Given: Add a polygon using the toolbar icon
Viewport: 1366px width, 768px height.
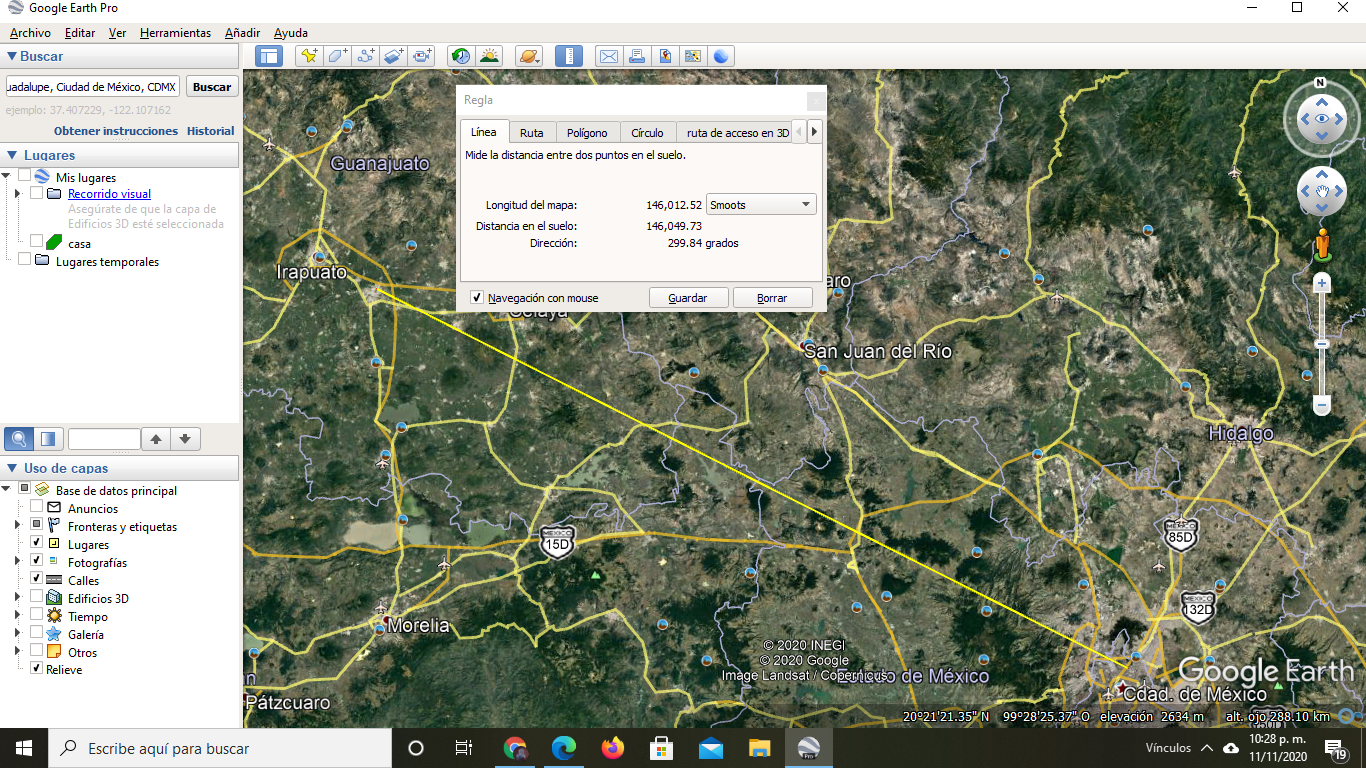Looking at the screenshot, I should (338, 56).
